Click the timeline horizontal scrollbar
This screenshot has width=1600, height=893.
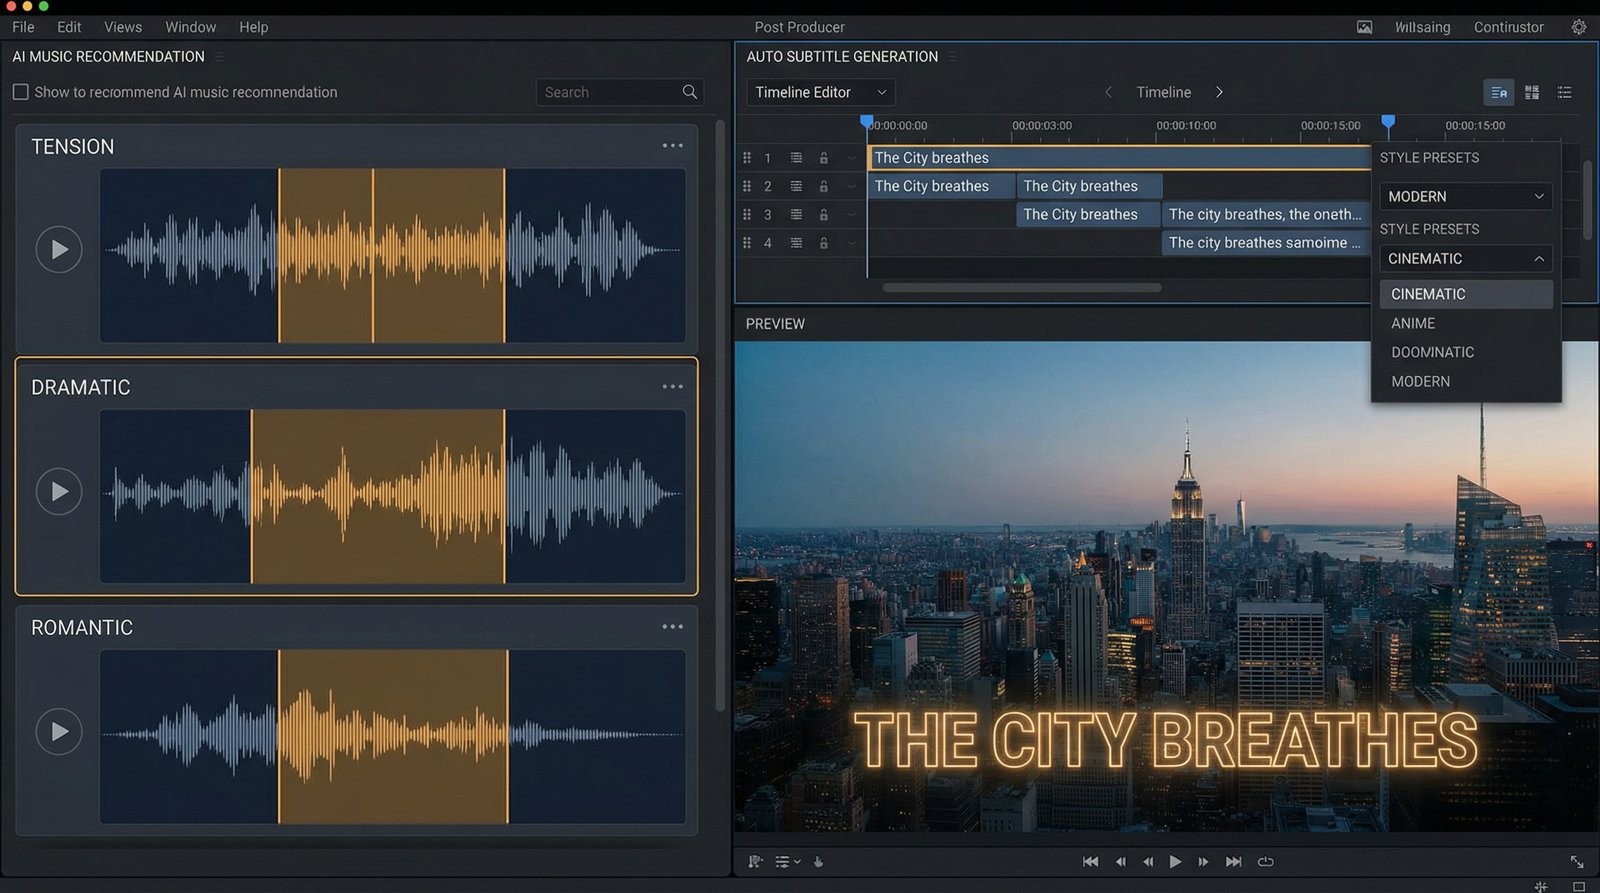[x=1022, y=288]
